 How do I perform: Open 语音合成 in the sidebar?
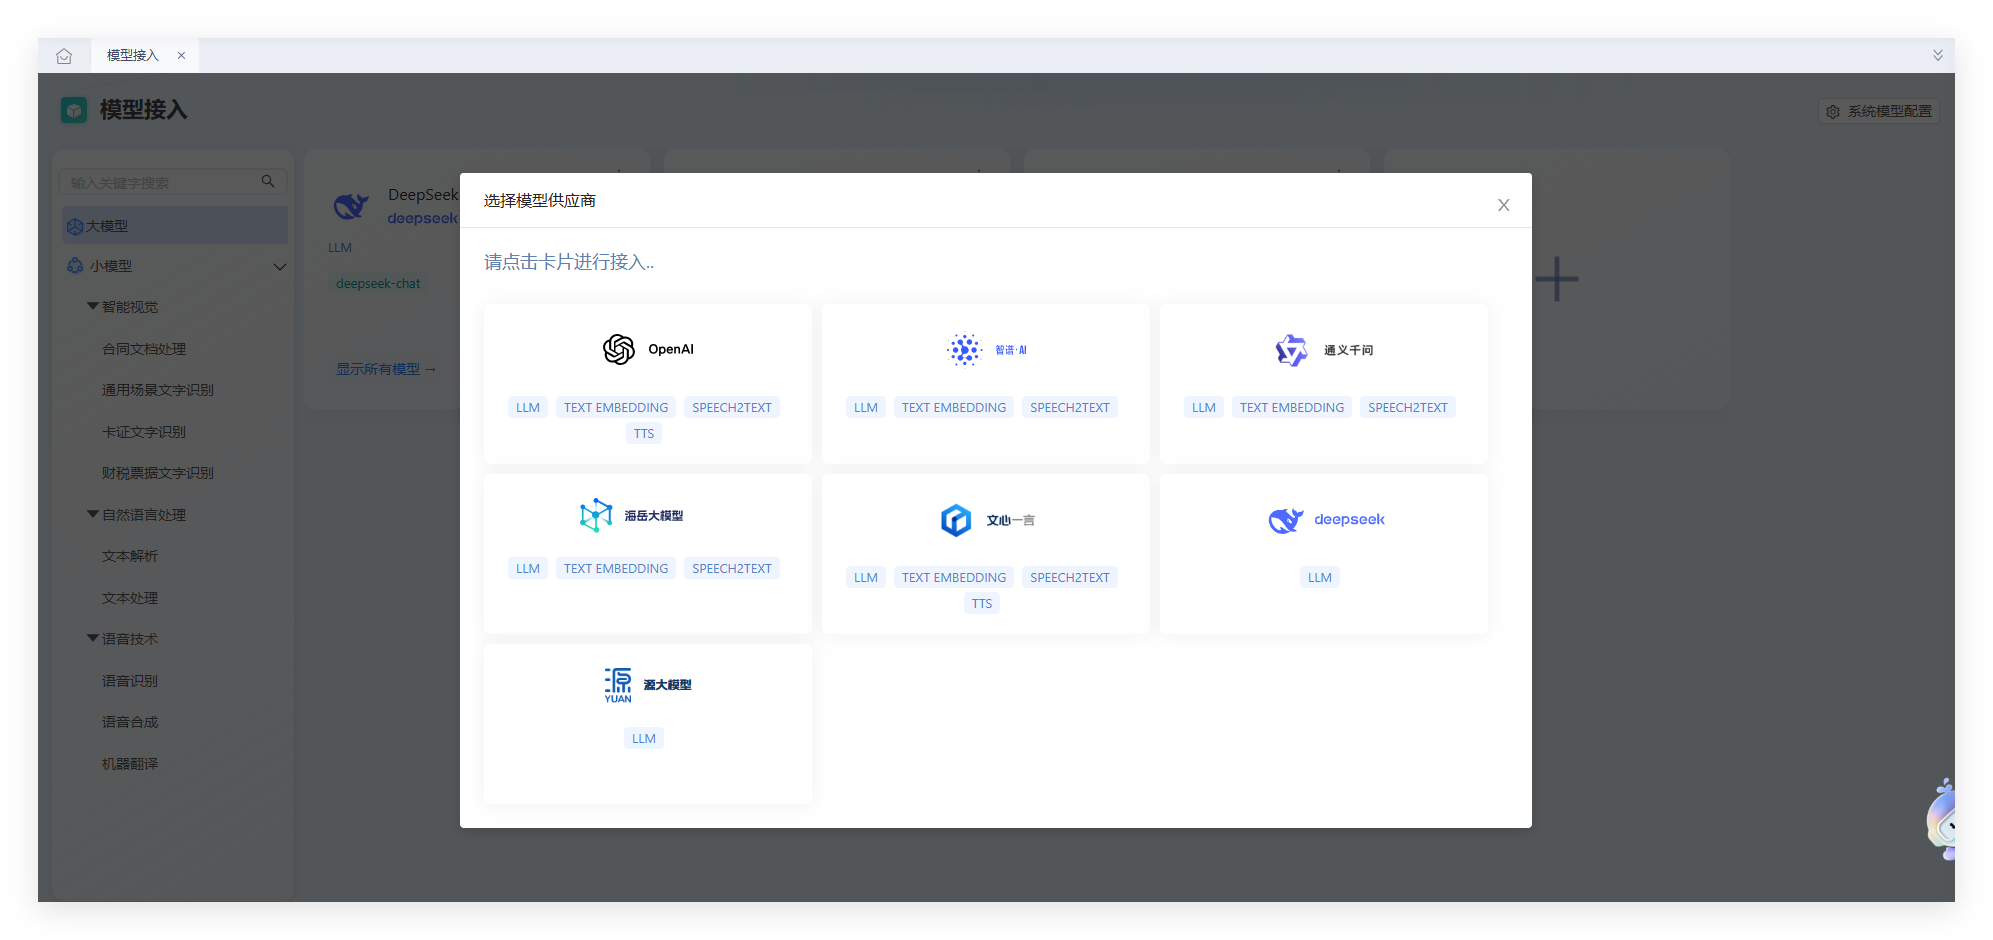coord(130,722)
